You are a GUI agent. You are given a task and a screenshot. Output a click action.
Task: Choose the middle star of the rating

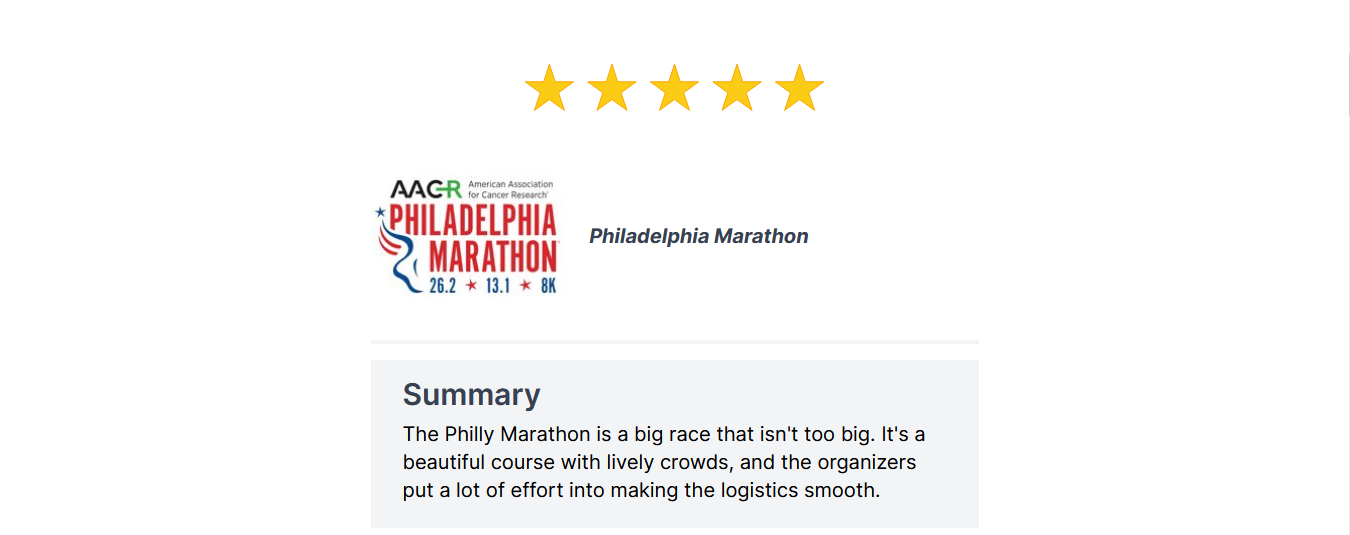click(x=675, y=88)
